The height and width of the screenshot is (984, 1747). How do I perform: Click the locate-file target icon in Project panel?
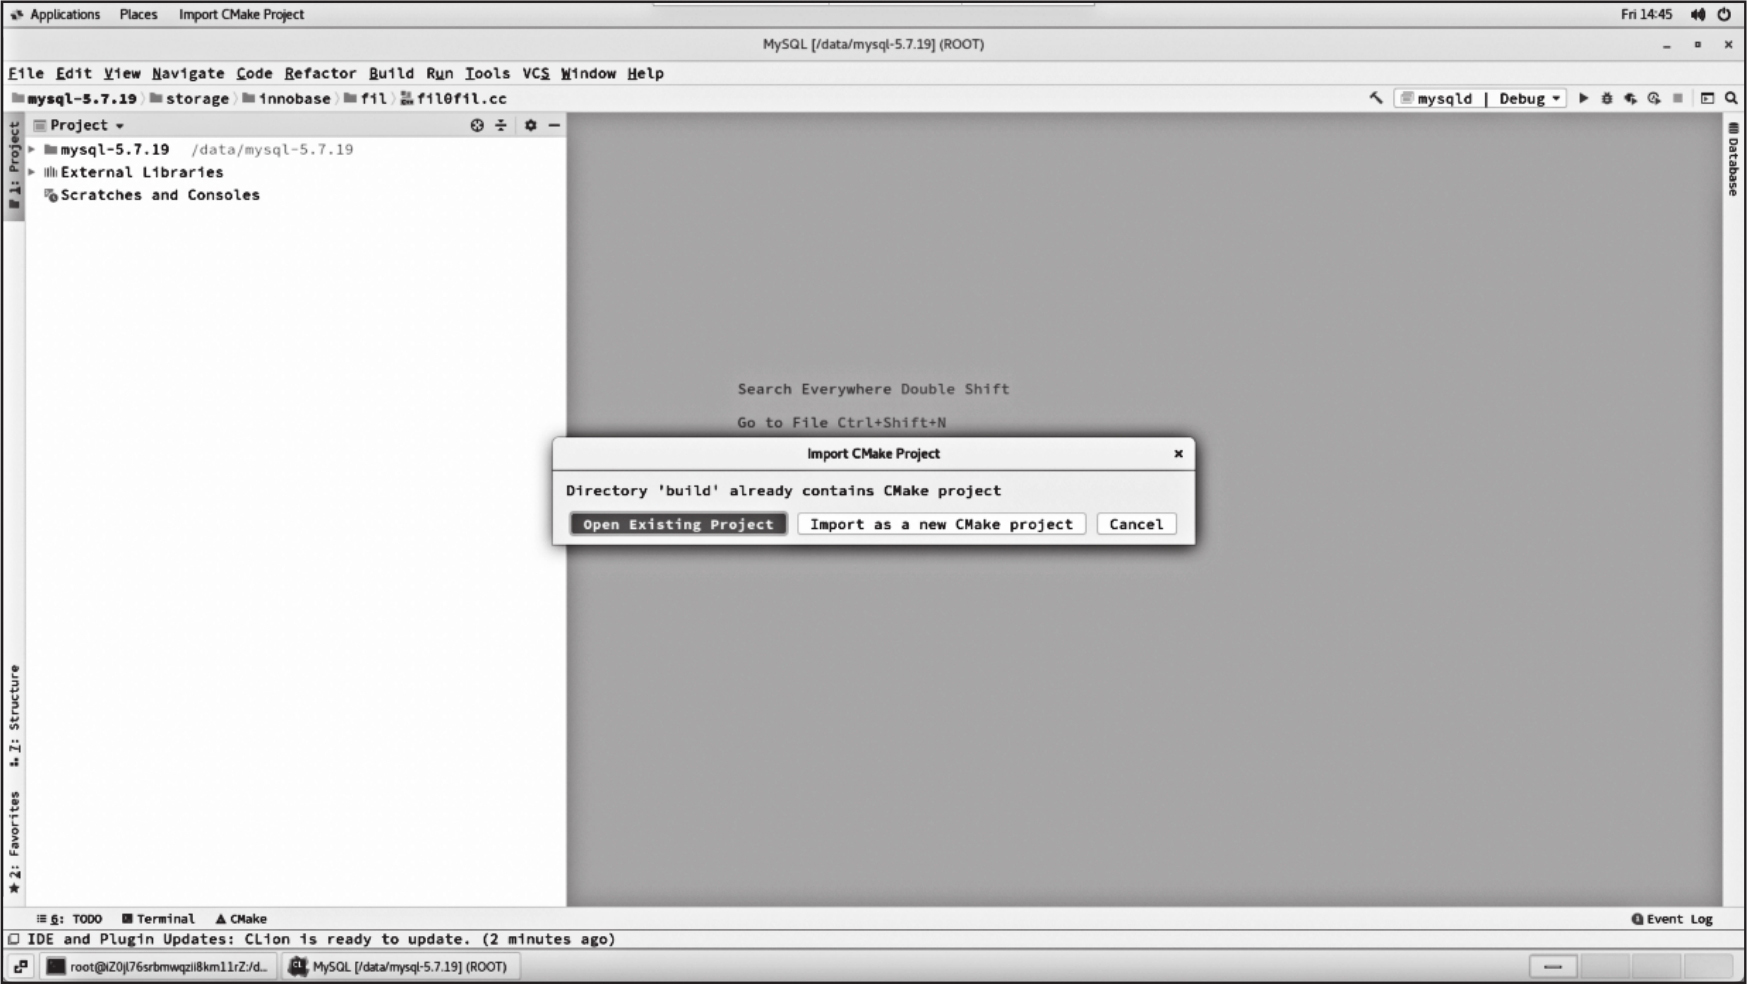coord(477,125)
